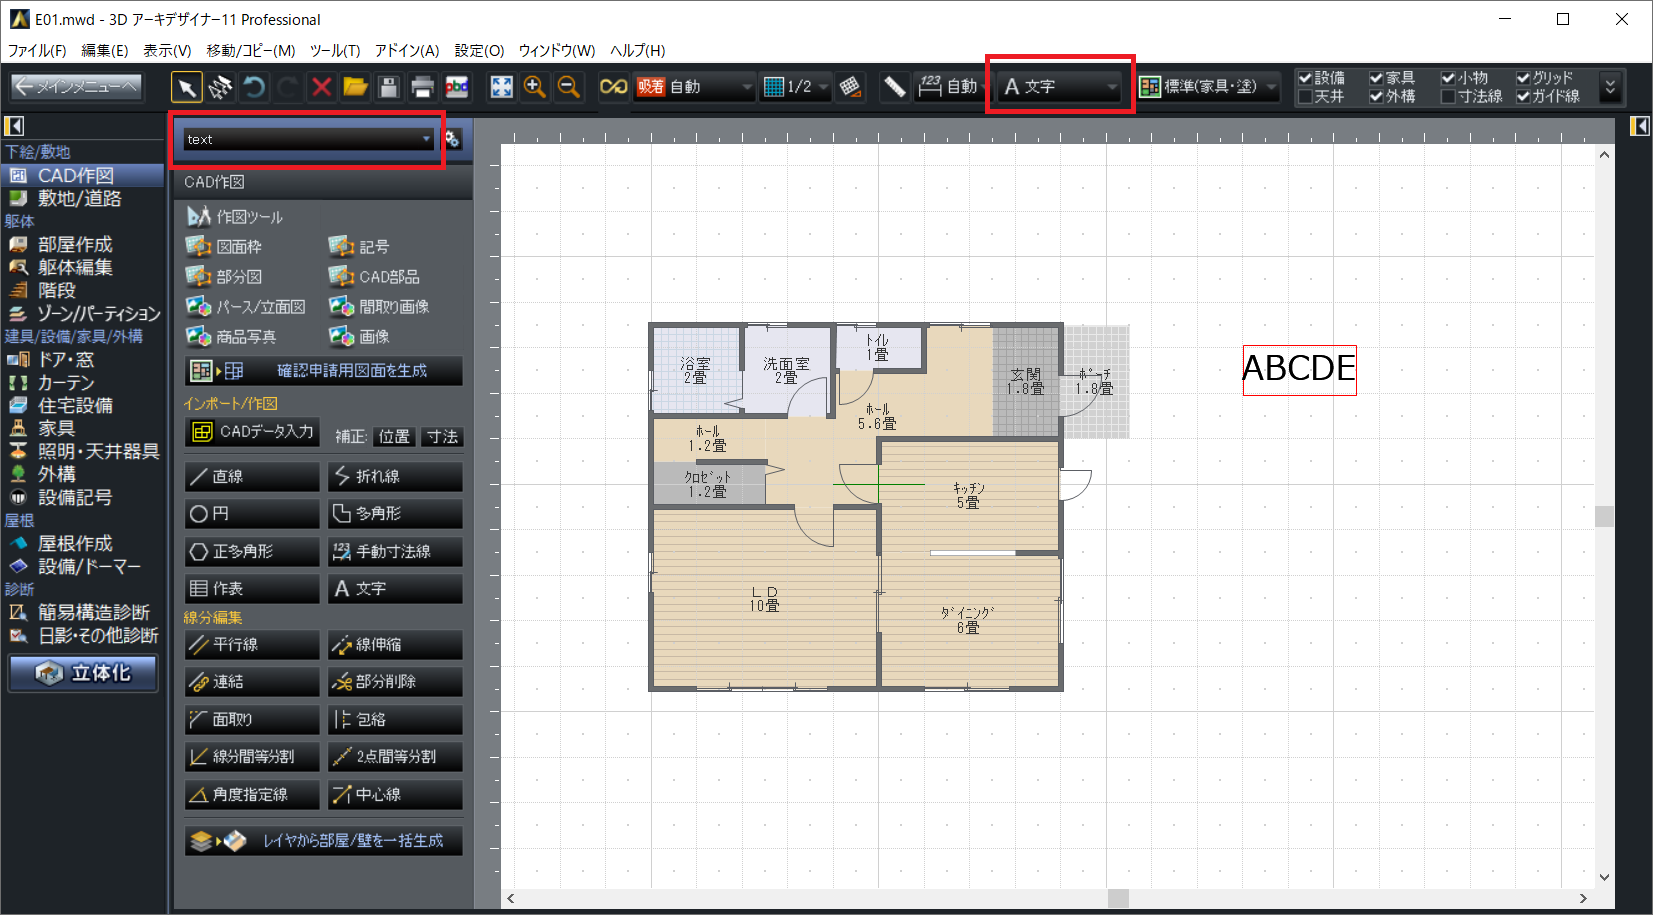Viewport: 1653px width, 915px height.
Task: Click the undo arrow icon
Action: [254, 88]
